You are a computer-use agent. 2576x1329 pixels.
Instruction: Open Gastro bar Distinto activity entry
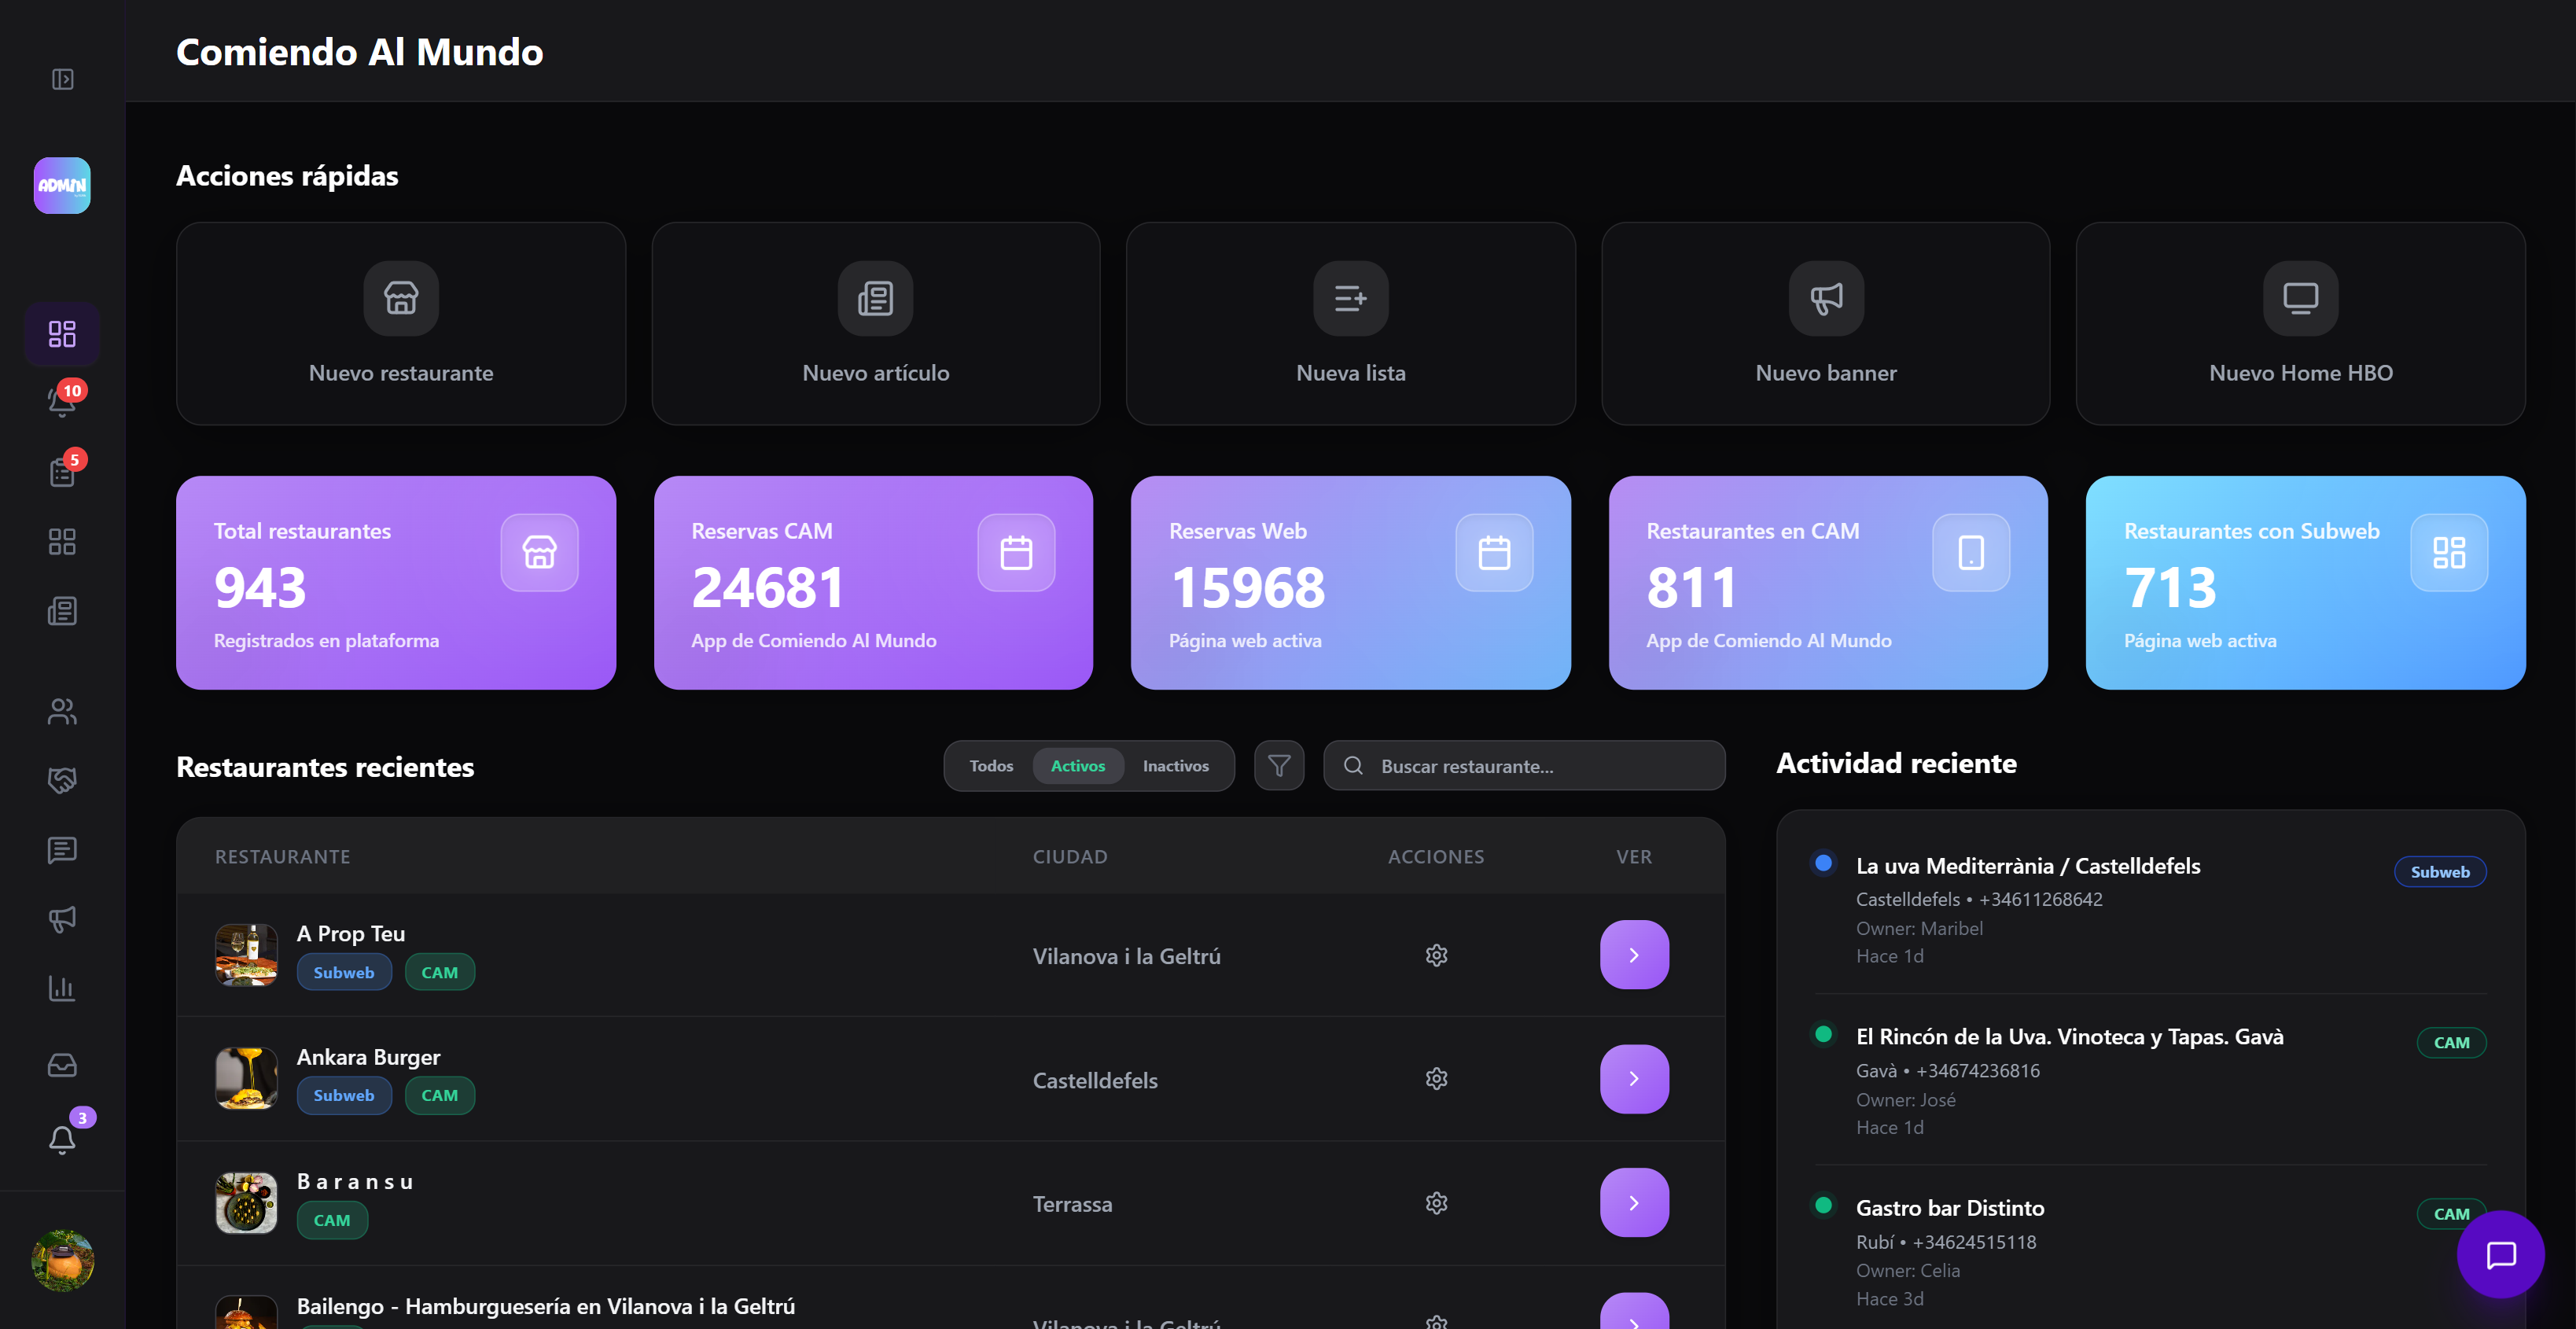click(x=2150, y=1250)
